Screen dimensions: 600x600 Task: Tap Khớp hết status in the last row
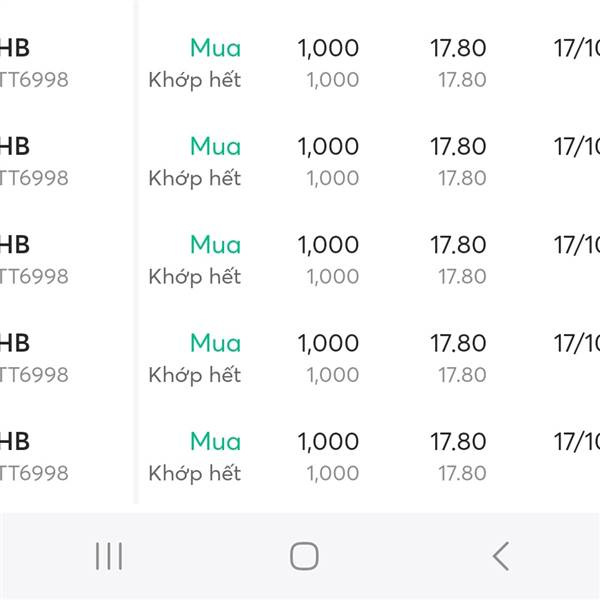[195, 473]
